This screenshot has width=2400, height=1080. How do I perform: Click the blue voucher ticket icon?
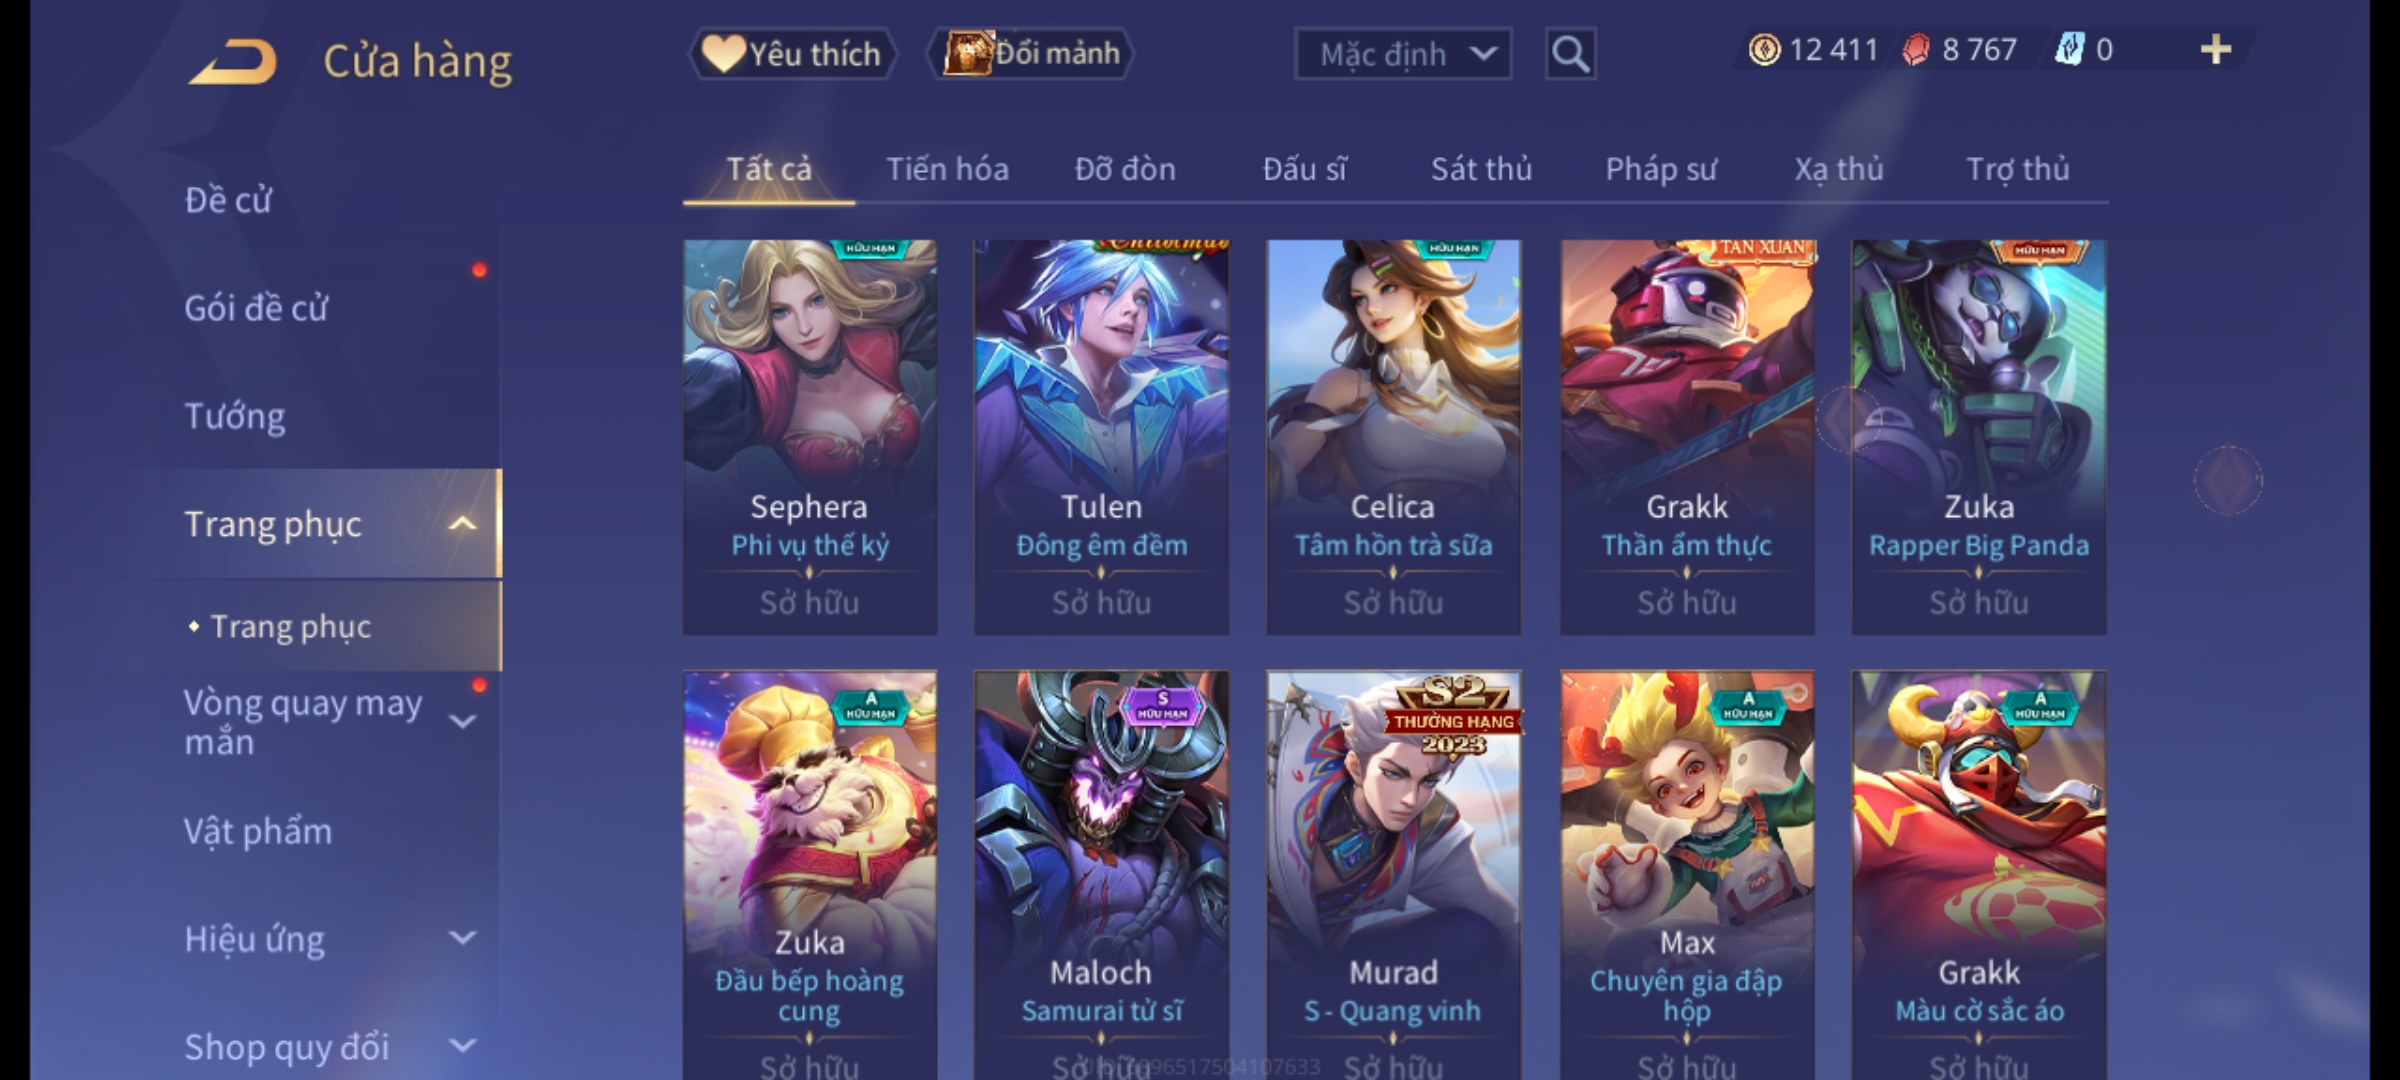(2069, 50)
